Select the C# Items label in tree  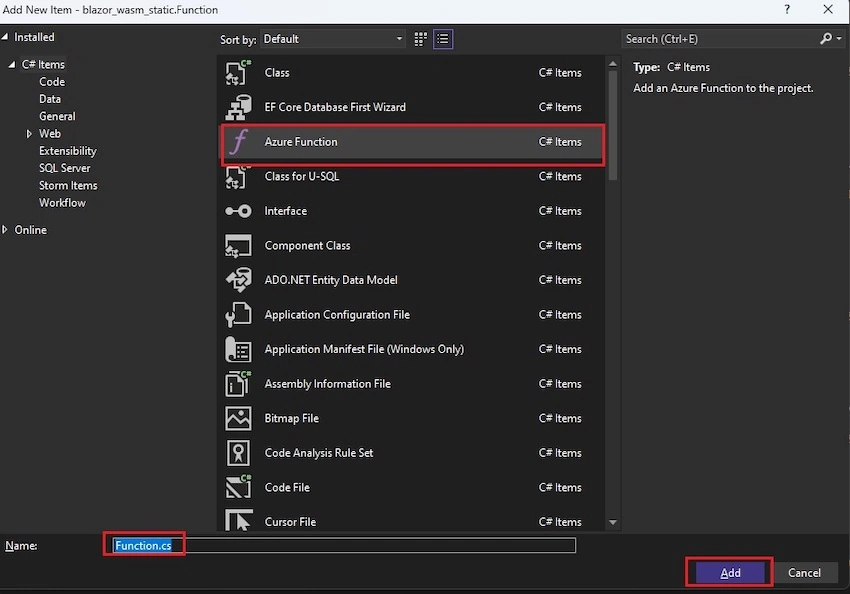click(43, 64)
